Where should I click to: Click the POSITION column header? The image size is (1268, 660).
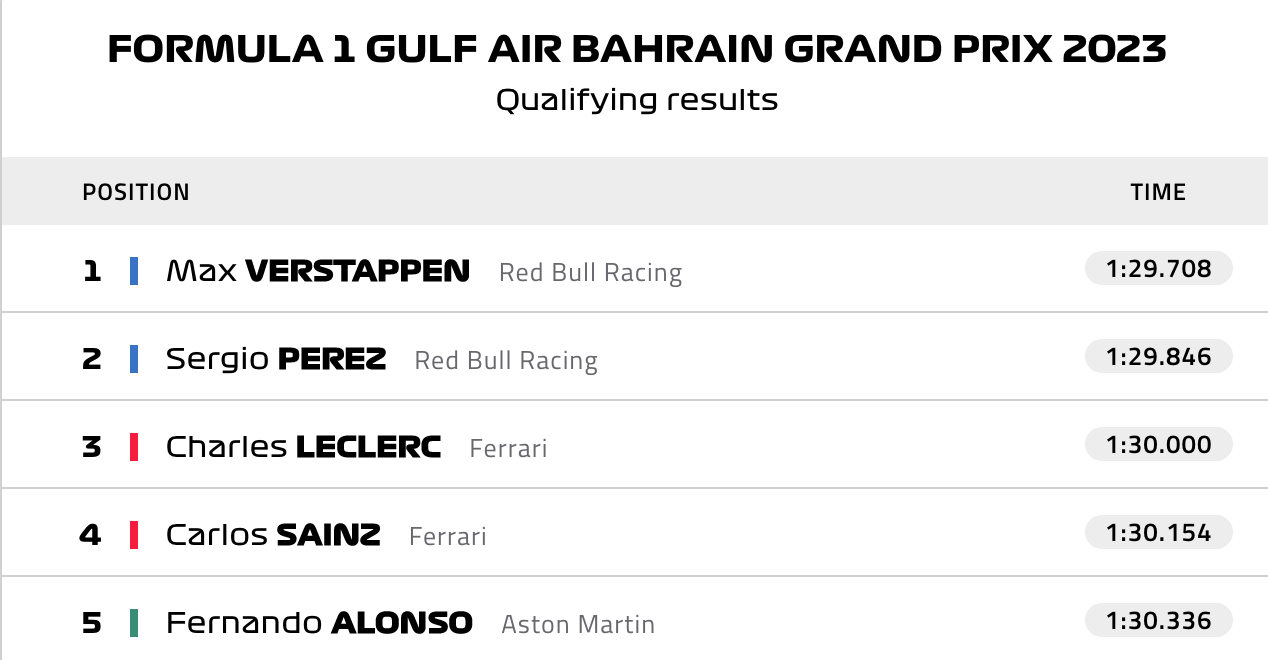point(136,192)
